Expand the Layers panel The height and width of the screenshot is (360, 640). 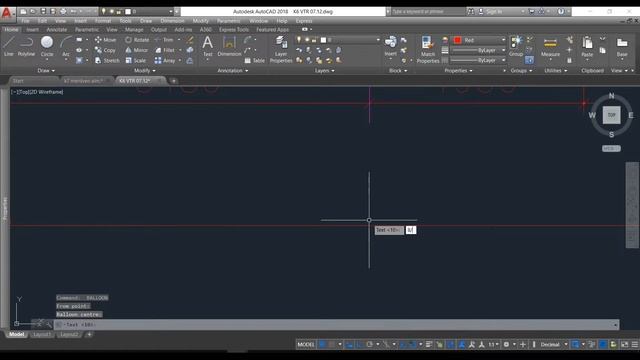324,71
